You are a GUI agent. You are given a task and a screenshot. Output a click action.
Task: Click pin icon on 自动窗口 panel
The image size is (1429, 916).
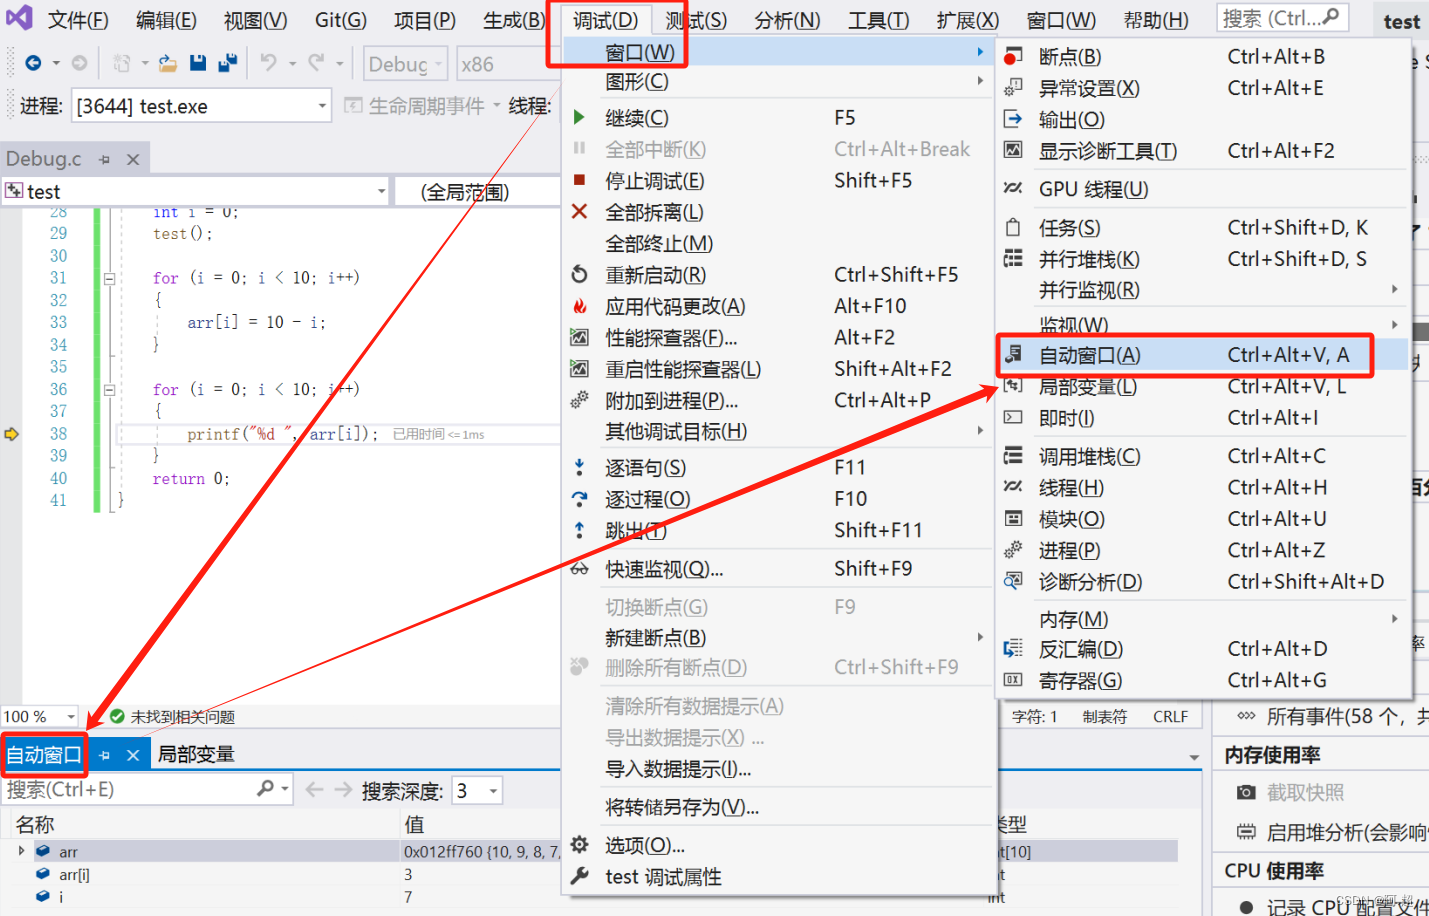105,755
